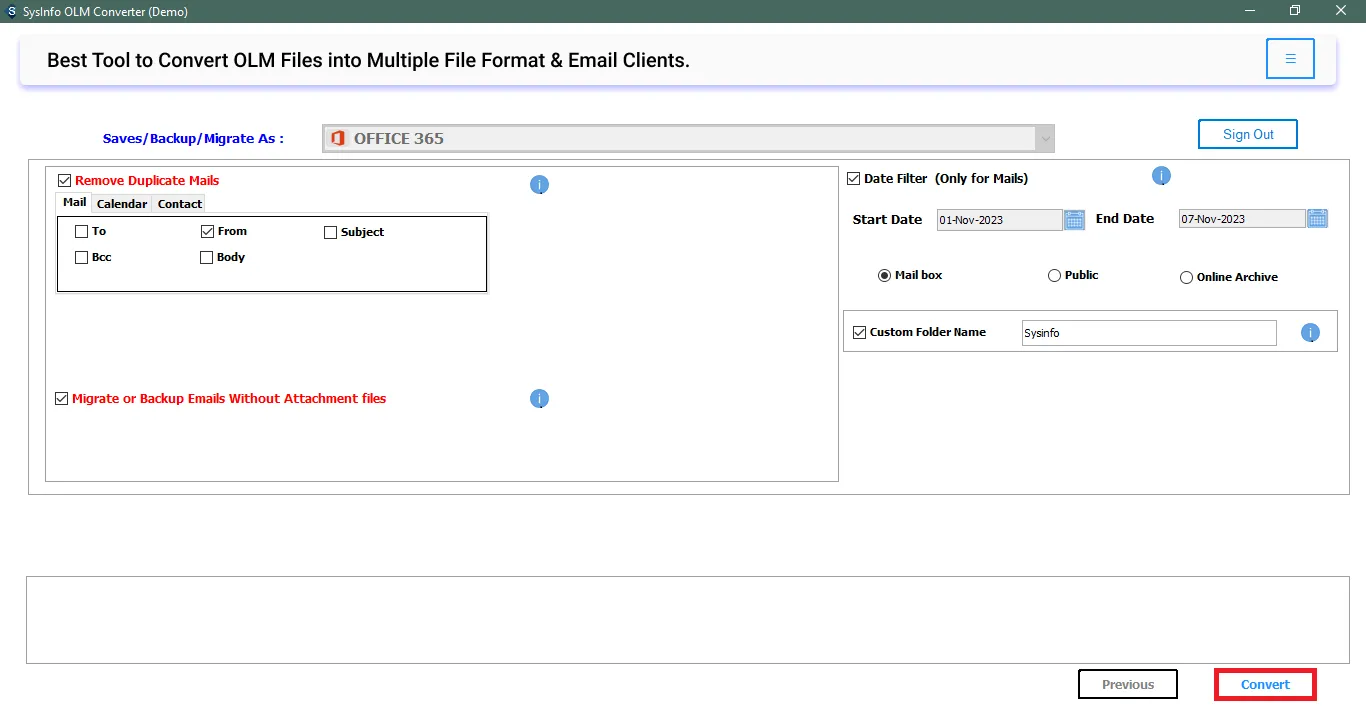Viewport: 1366px width, 728px height.
Task: Click the SysInfo app icon in title bar
Action: tap(11, 11)
